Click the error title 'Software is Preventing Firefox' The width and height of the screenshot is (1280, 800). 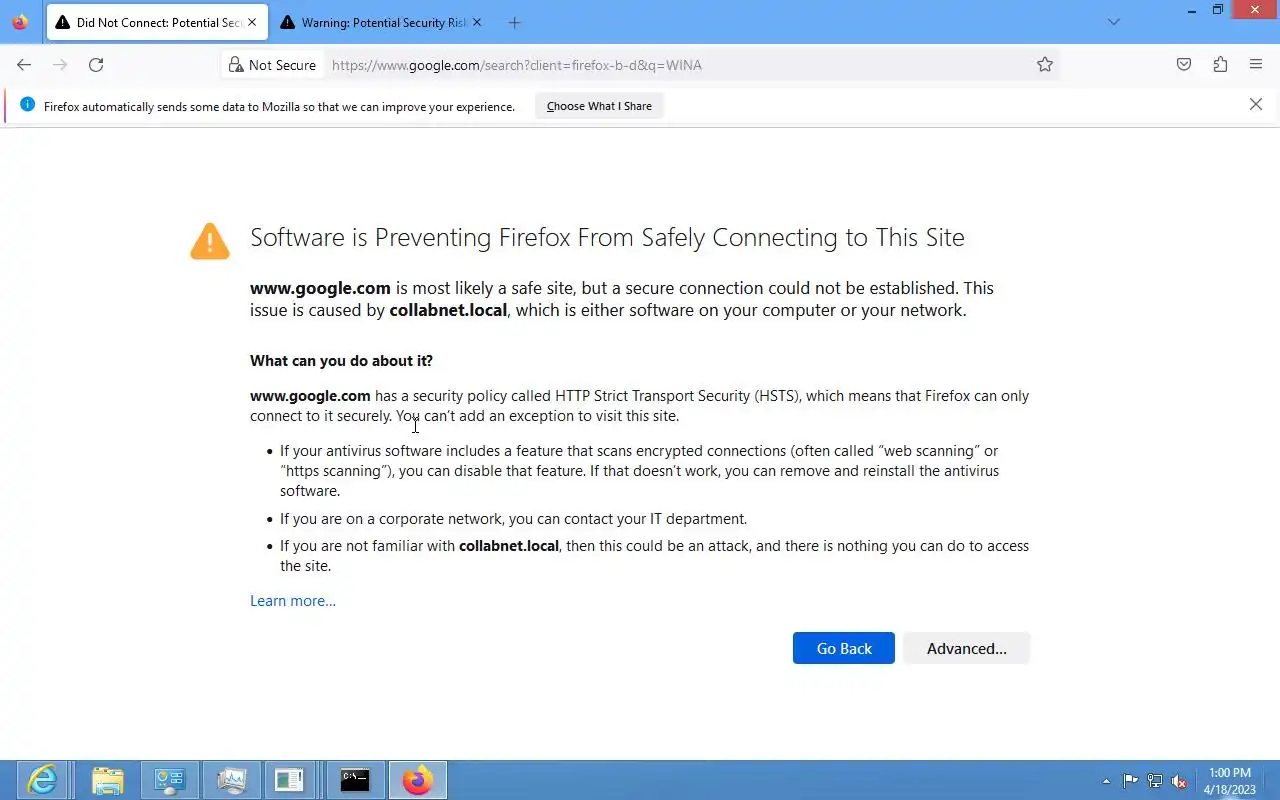[x=607, y=238]
